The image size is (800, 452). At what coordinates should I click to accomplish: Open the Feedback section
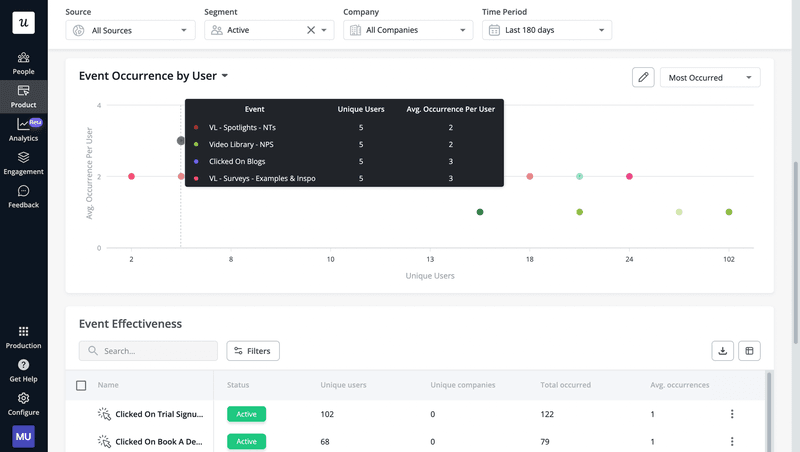point(23,196)
